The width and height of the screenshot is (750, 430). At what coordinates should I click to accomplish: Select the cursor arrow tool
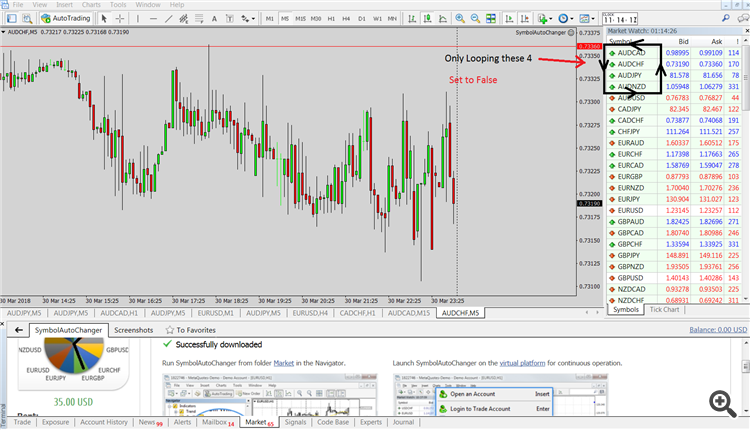pyautogui.click(x=104, y=18)
